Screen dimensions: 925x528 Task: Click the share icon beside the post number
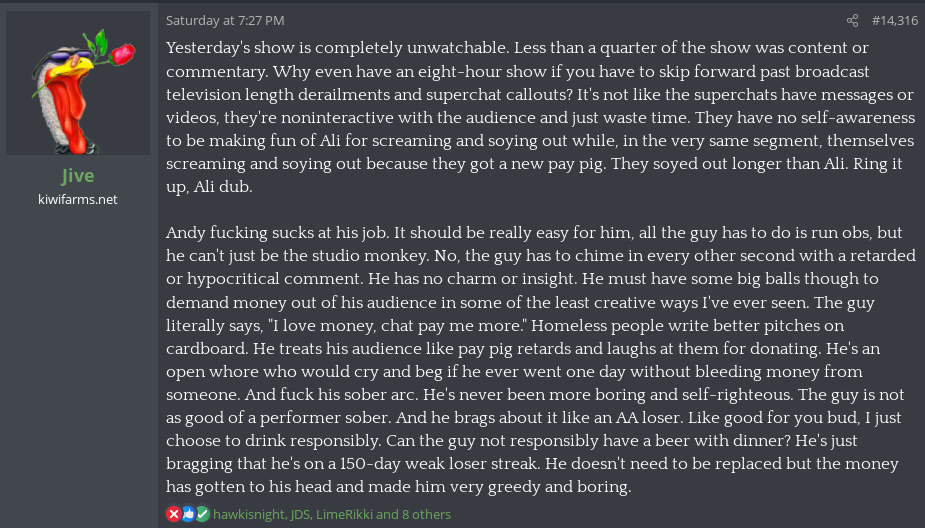852,20
